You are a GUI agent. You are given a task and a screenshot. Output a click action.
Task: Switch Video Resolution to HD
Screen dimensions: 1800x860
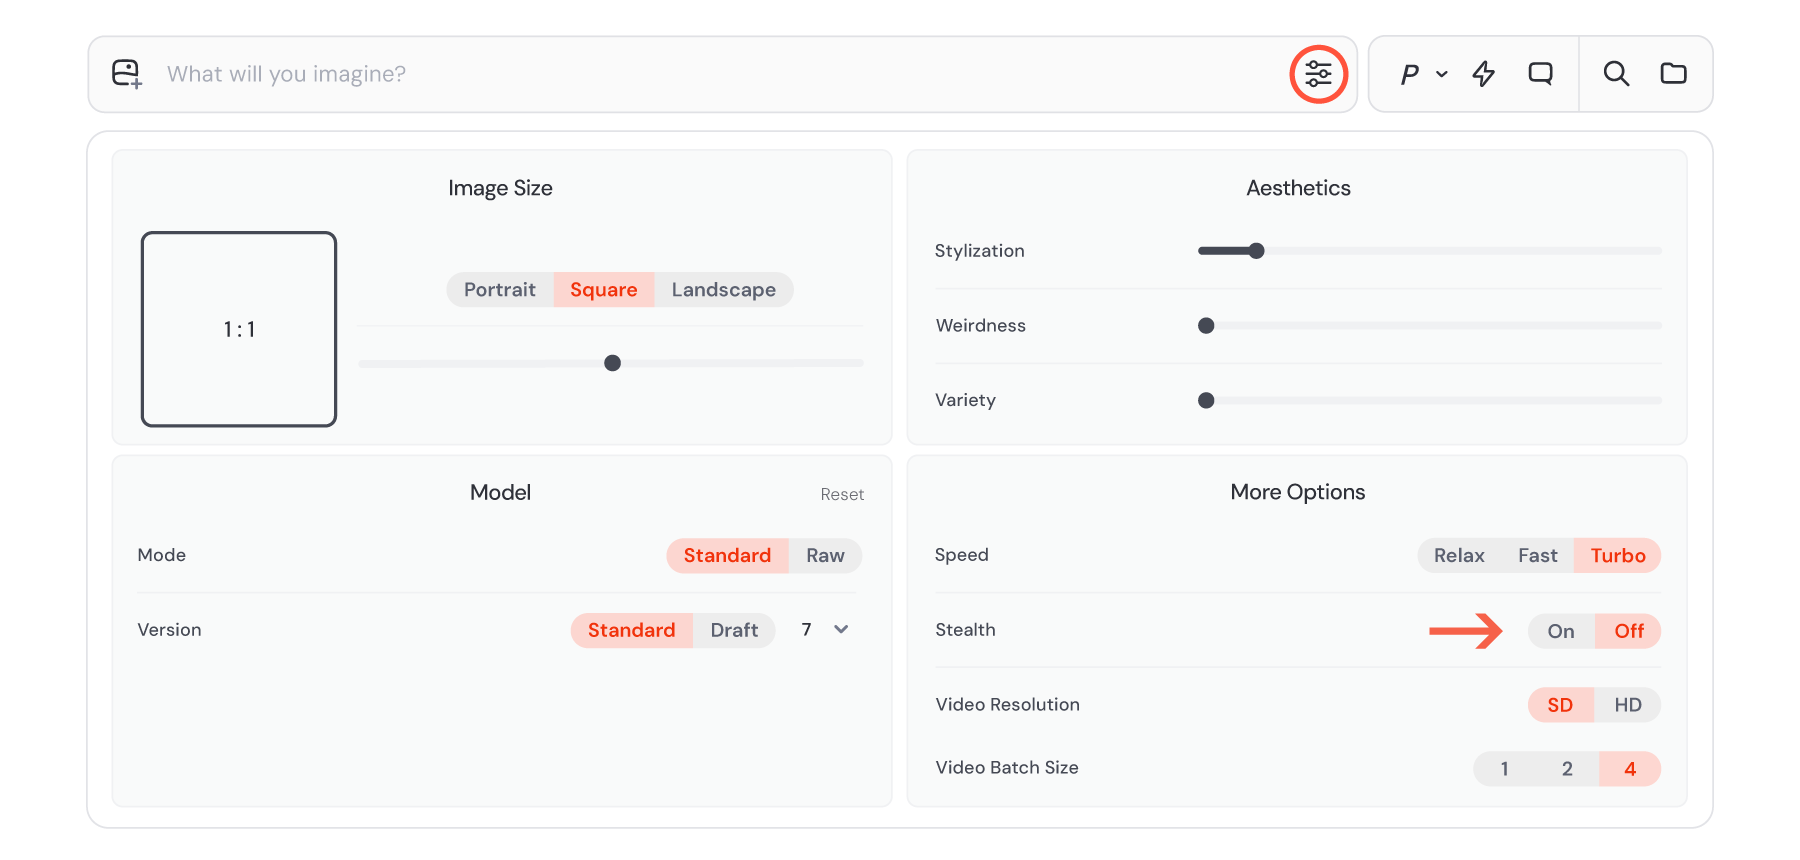tap(1628, 705)
